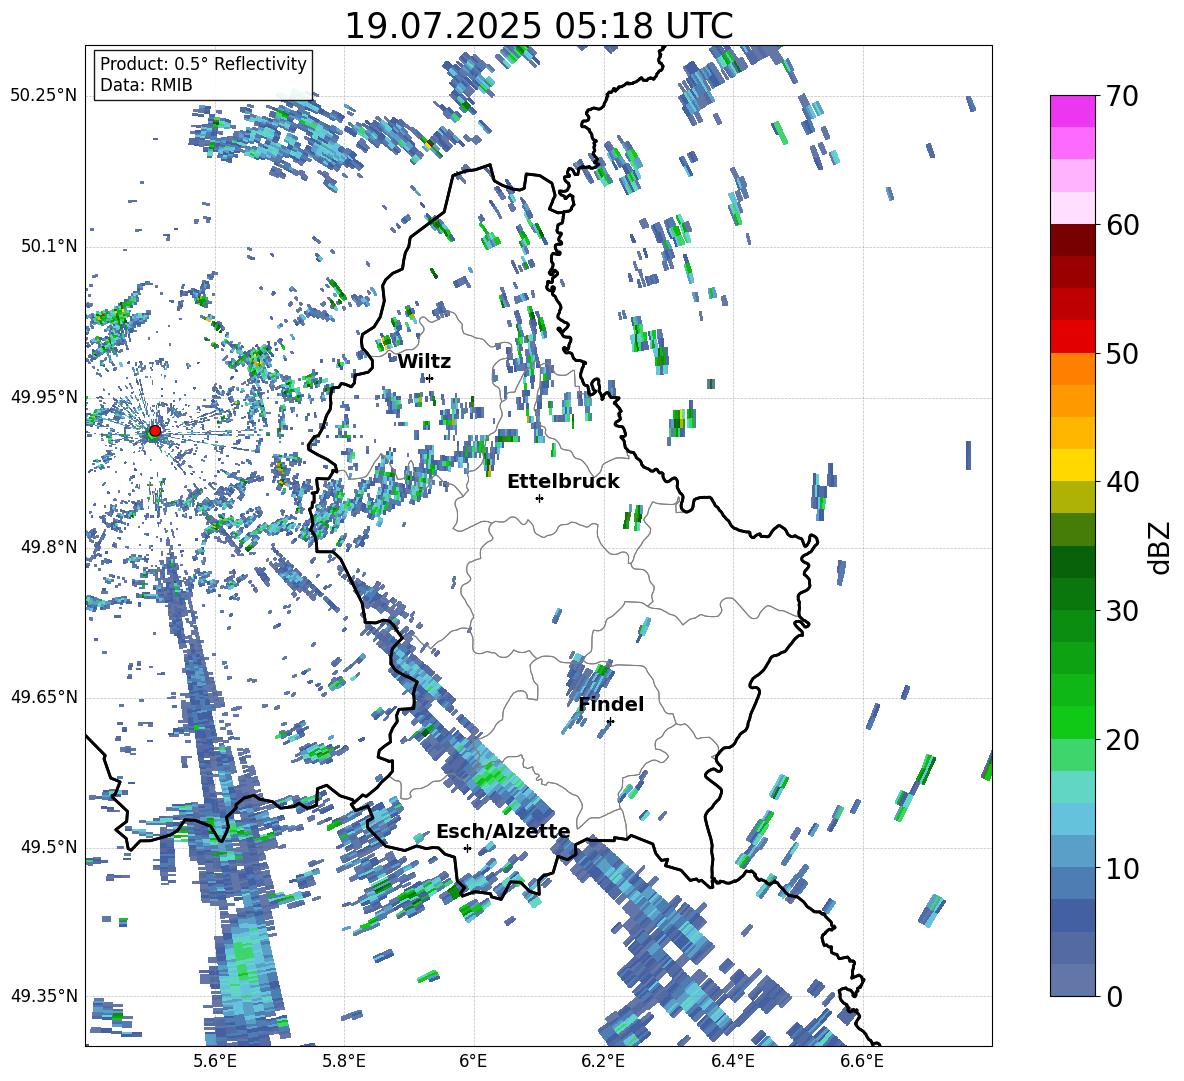
Task: Click the 'Product: 0.5° Reflectivity' text
Action: 203,64
